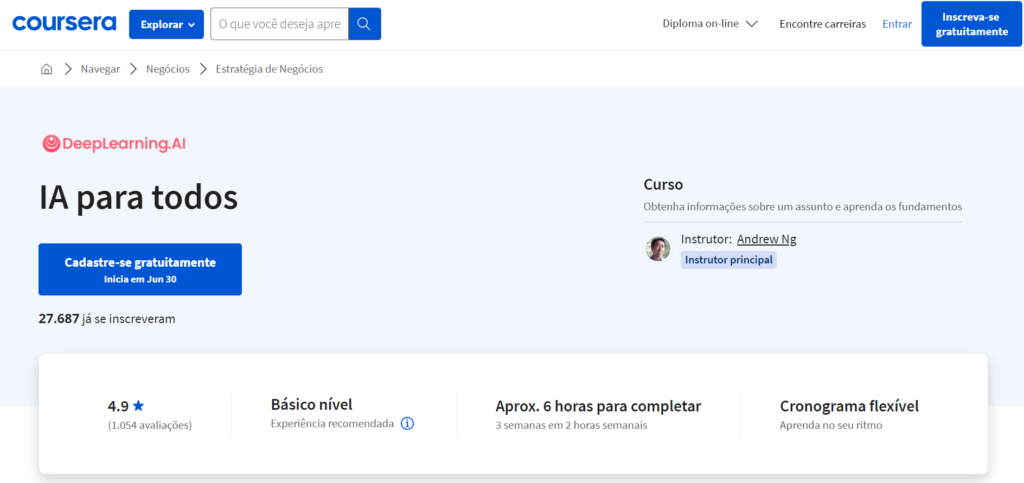Click the Entrar login link
This screenshot has width=1024, height=483.
(897, 24)
